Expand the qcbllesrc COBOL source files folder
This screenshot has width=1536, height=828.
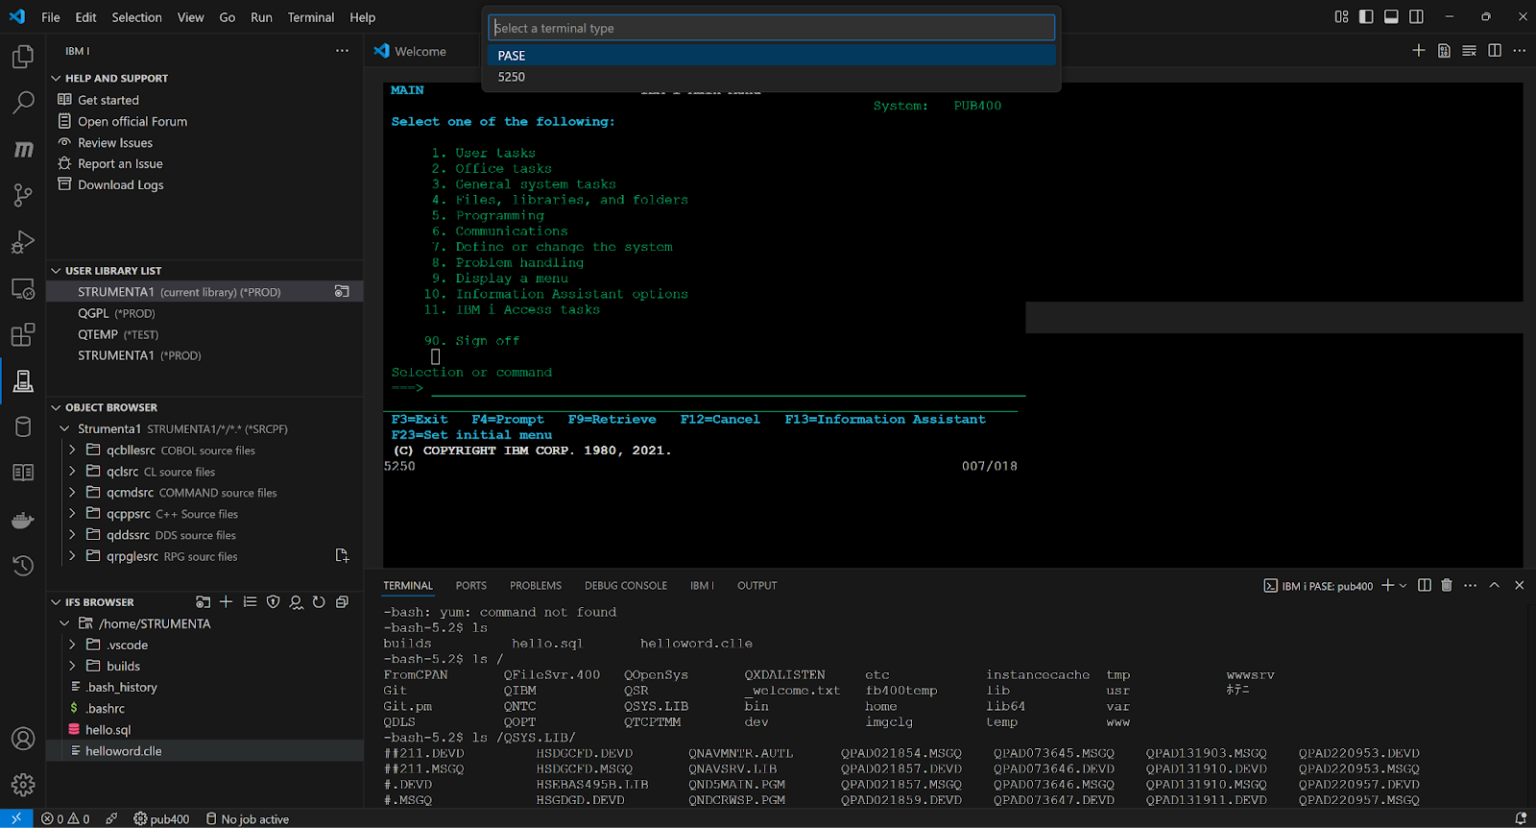[71, 450]
